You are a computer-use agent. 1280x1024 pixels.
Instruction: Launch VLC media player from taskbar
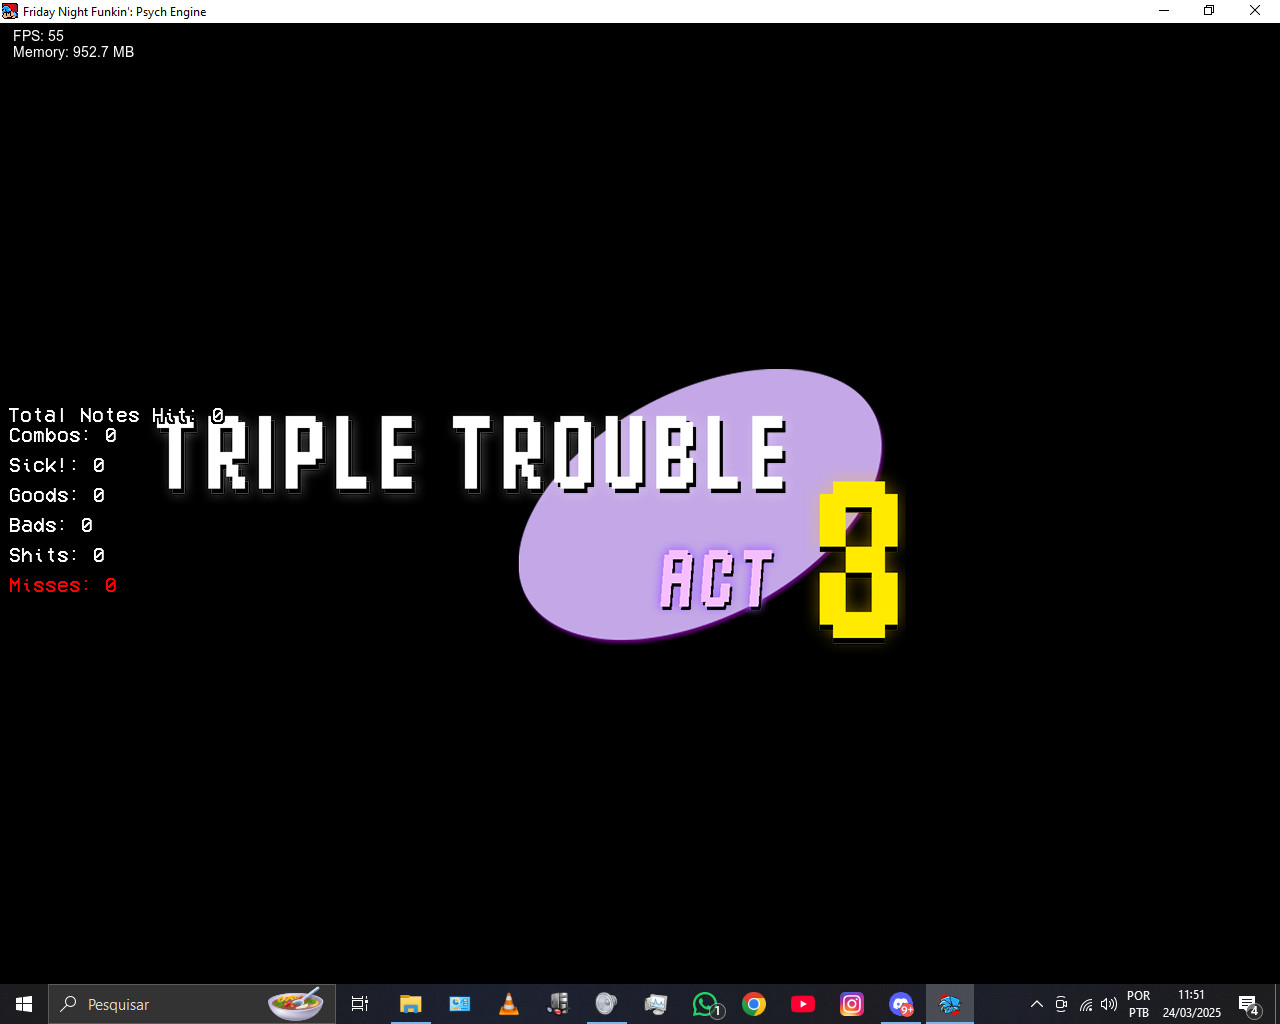click(x=508, y=1004)
